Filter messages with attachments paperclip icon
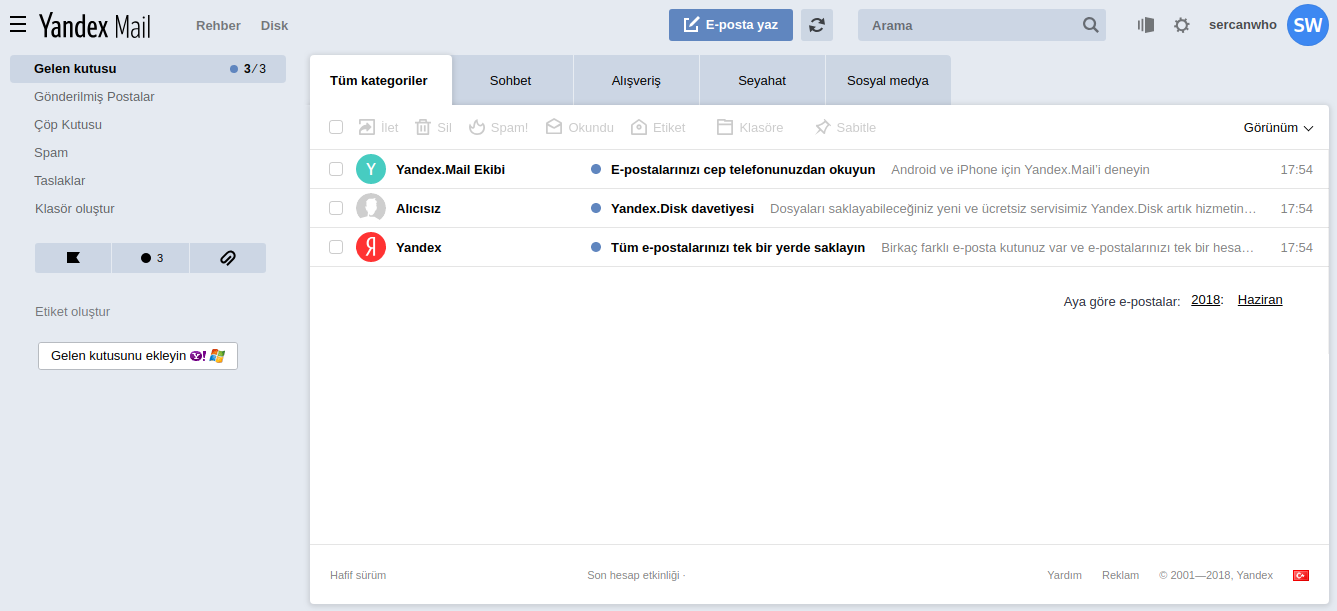The height and width of the screenshot is (611, 1337). [228, 258]
